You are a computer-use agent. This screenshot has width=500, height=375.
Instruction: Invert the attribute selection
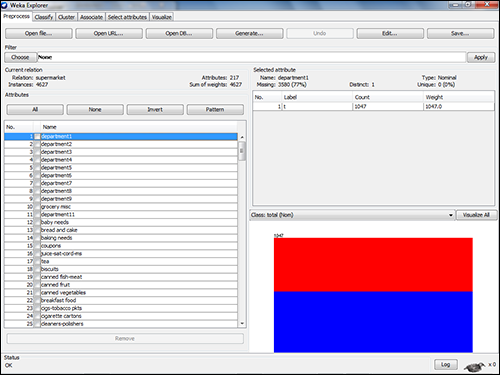pos(155,110)
